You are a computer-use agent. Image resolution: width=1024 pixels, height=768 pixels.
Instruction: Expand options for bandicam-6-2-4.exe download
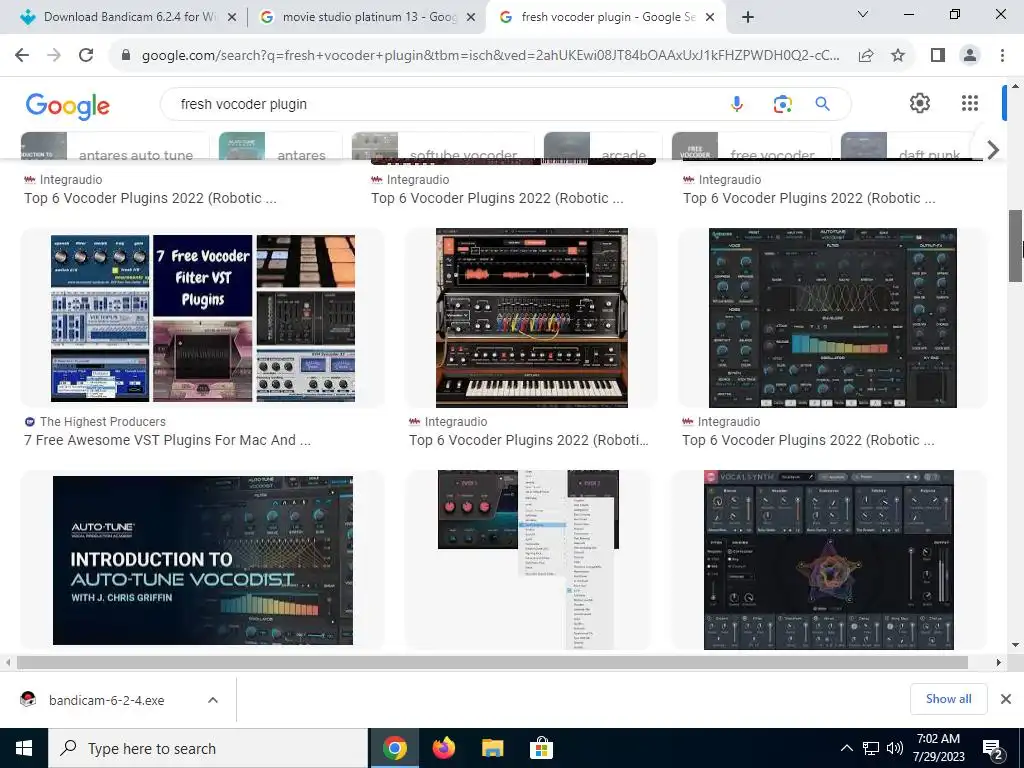tap(213, 700)
